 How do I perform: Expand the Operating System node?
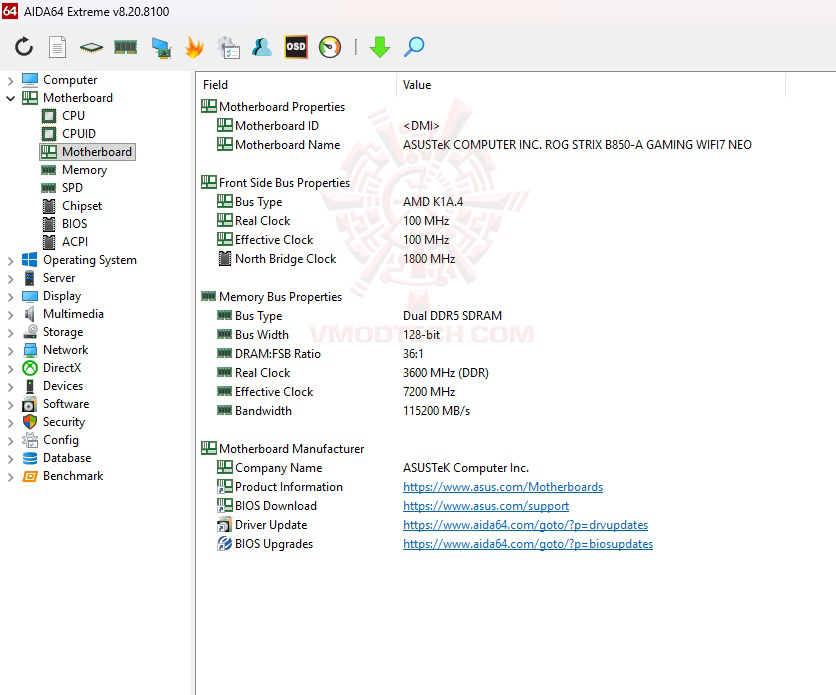[10, 261]
